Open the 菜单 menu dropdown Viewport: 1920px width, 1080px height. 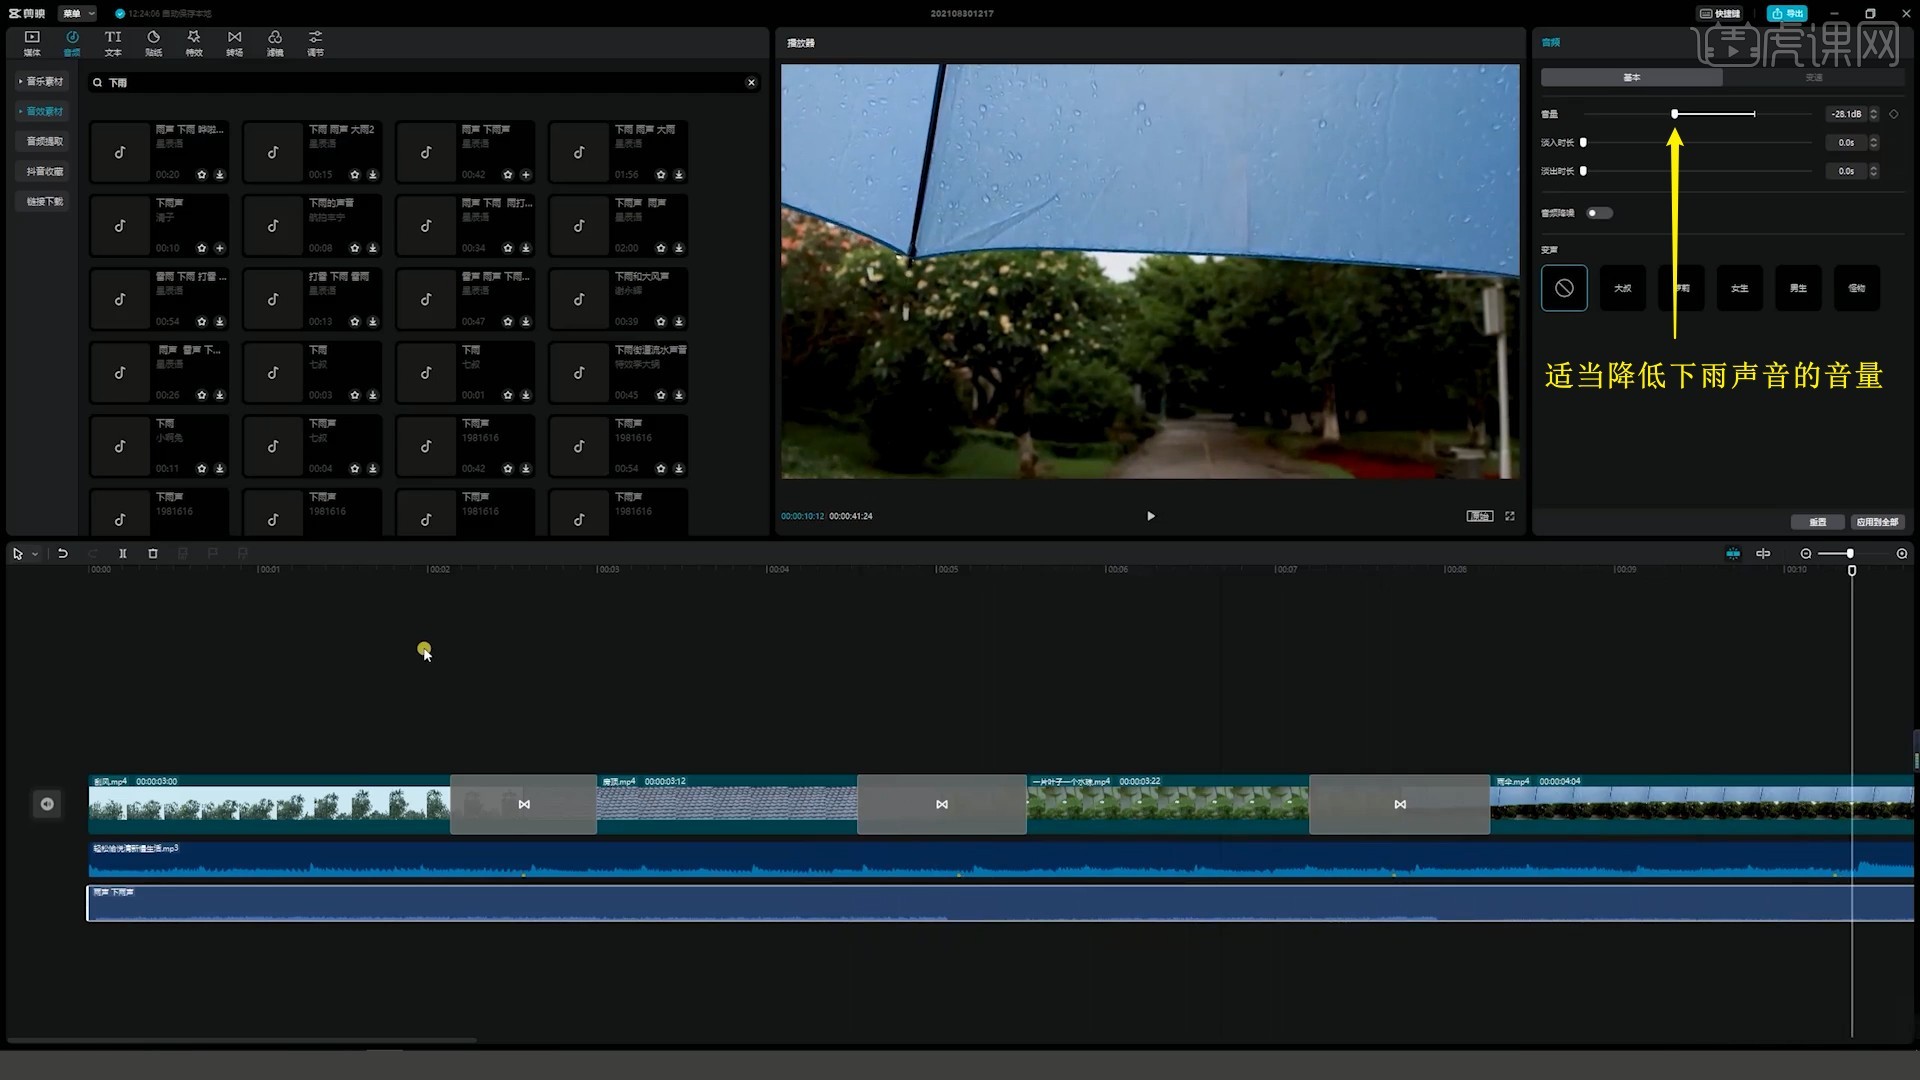[x=77, y=13]
